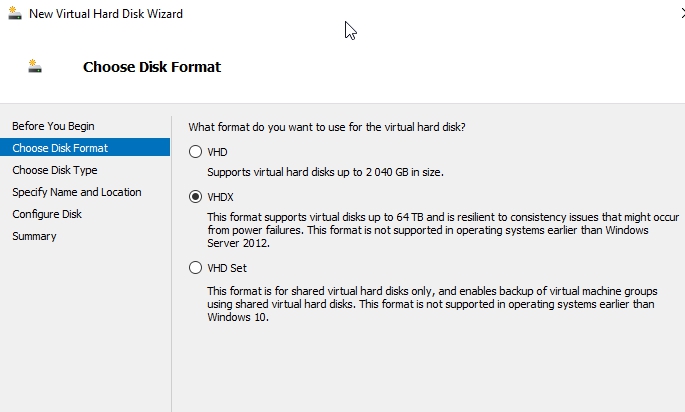The image size is (685, 412).
Task: Select the VHD Set radio button circle
Action: 195,268
